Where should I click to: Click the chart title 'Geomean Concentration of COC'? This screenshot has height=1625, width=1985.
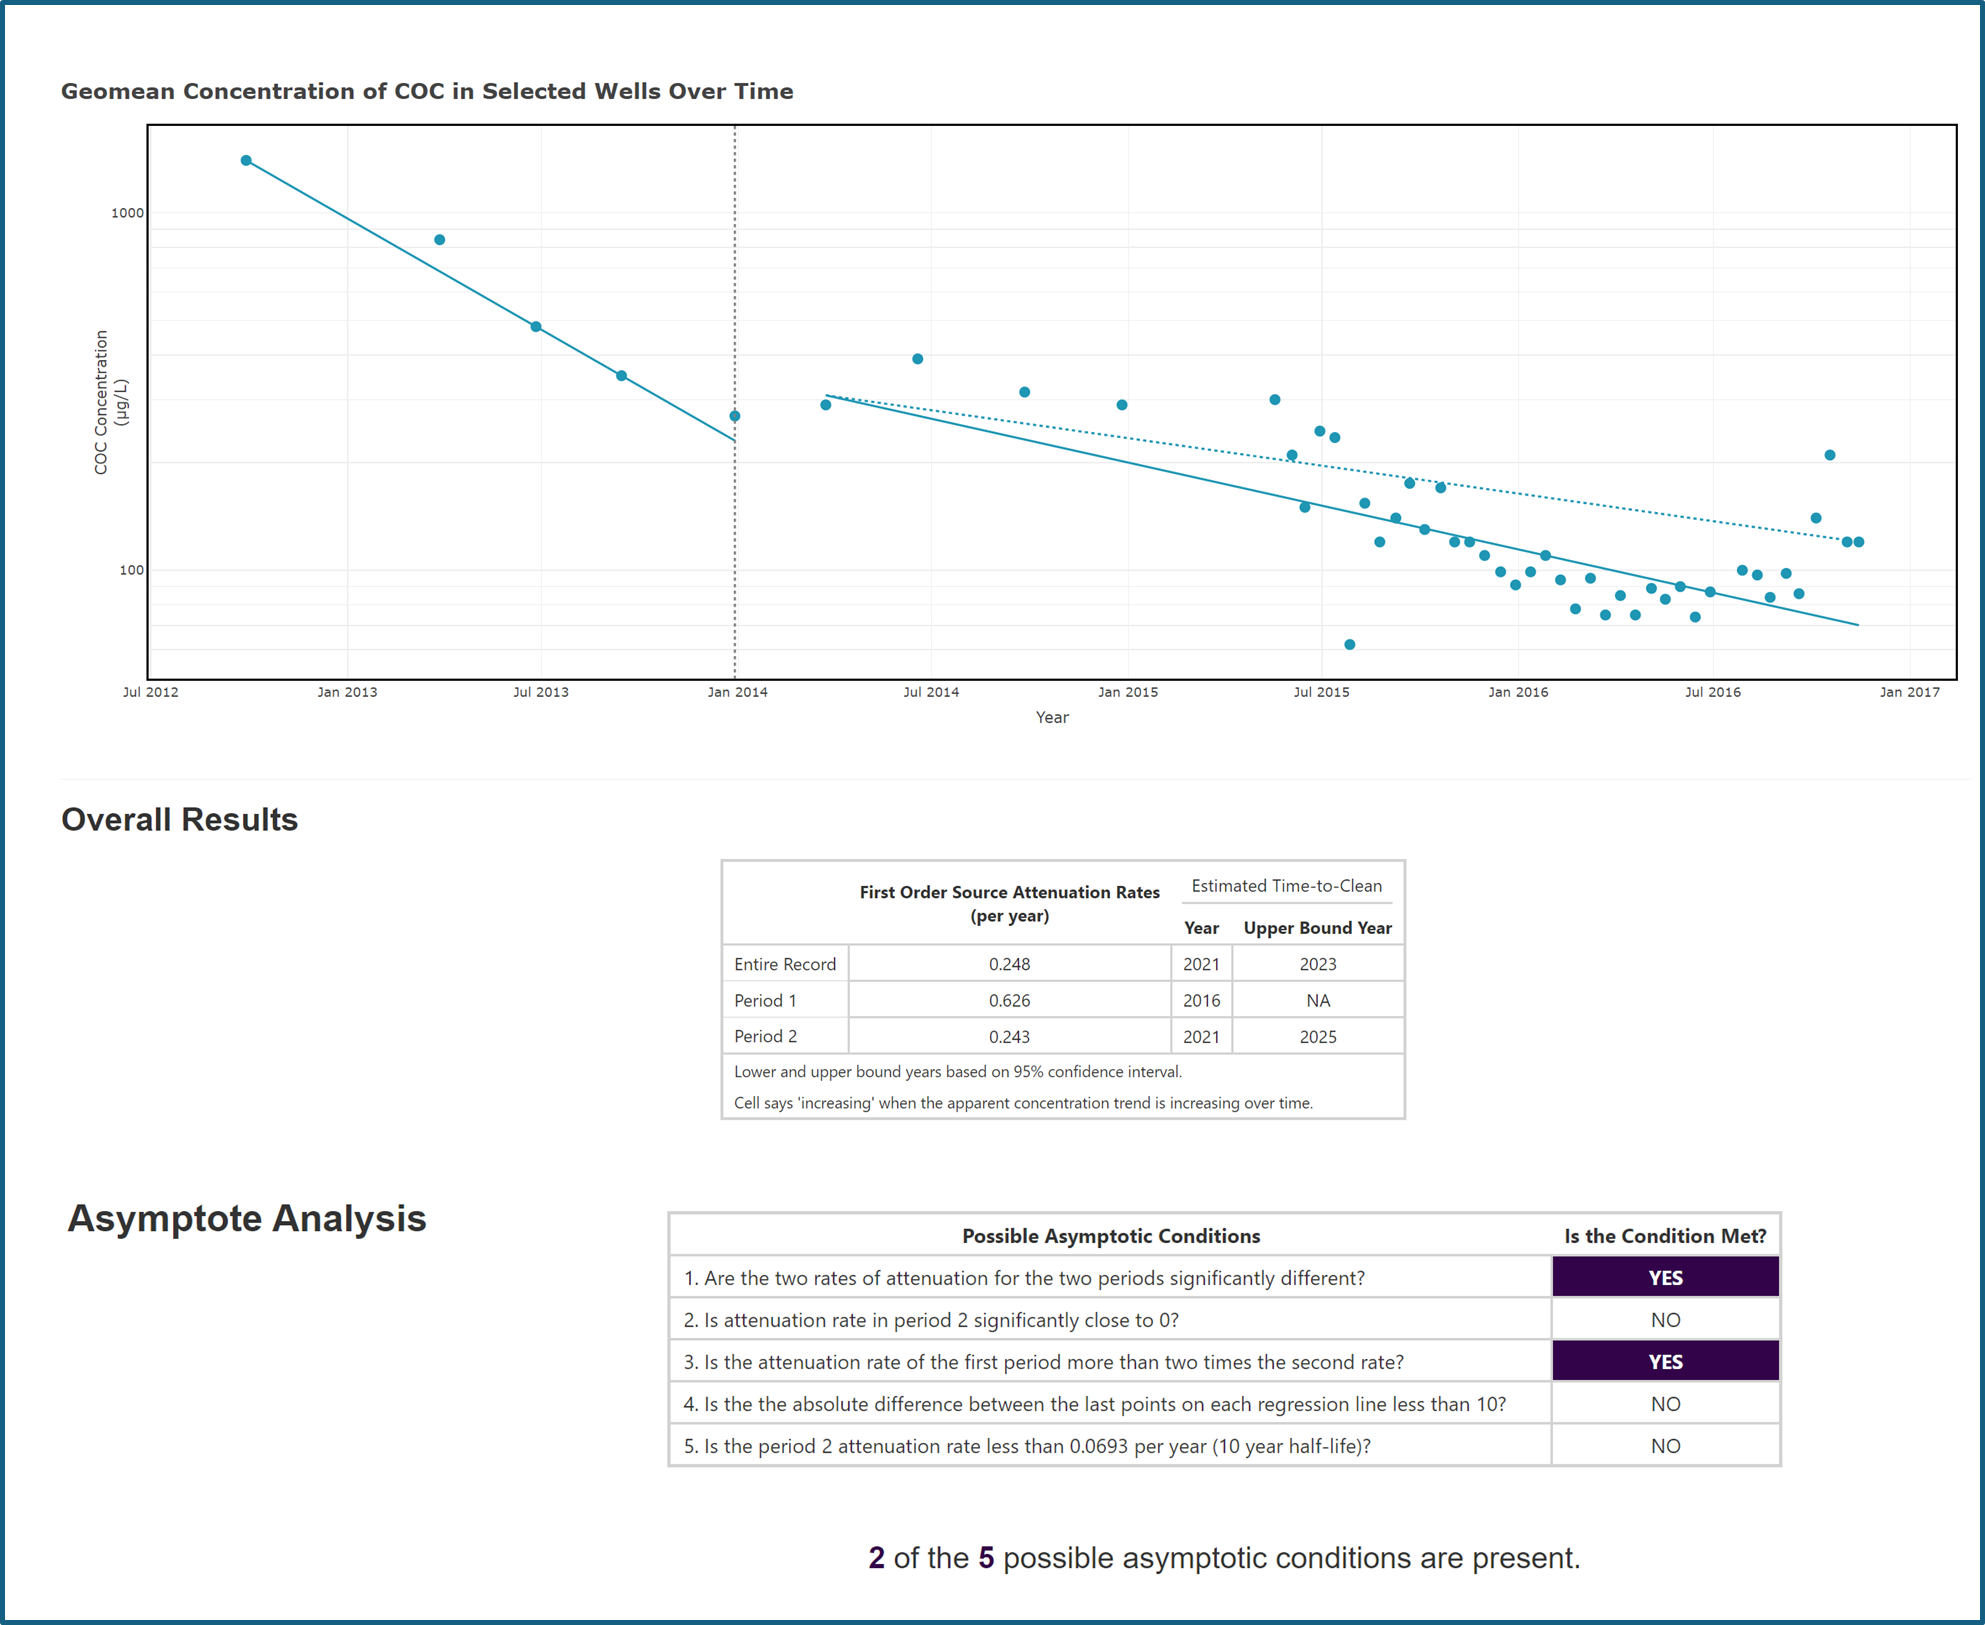point(426,92)
